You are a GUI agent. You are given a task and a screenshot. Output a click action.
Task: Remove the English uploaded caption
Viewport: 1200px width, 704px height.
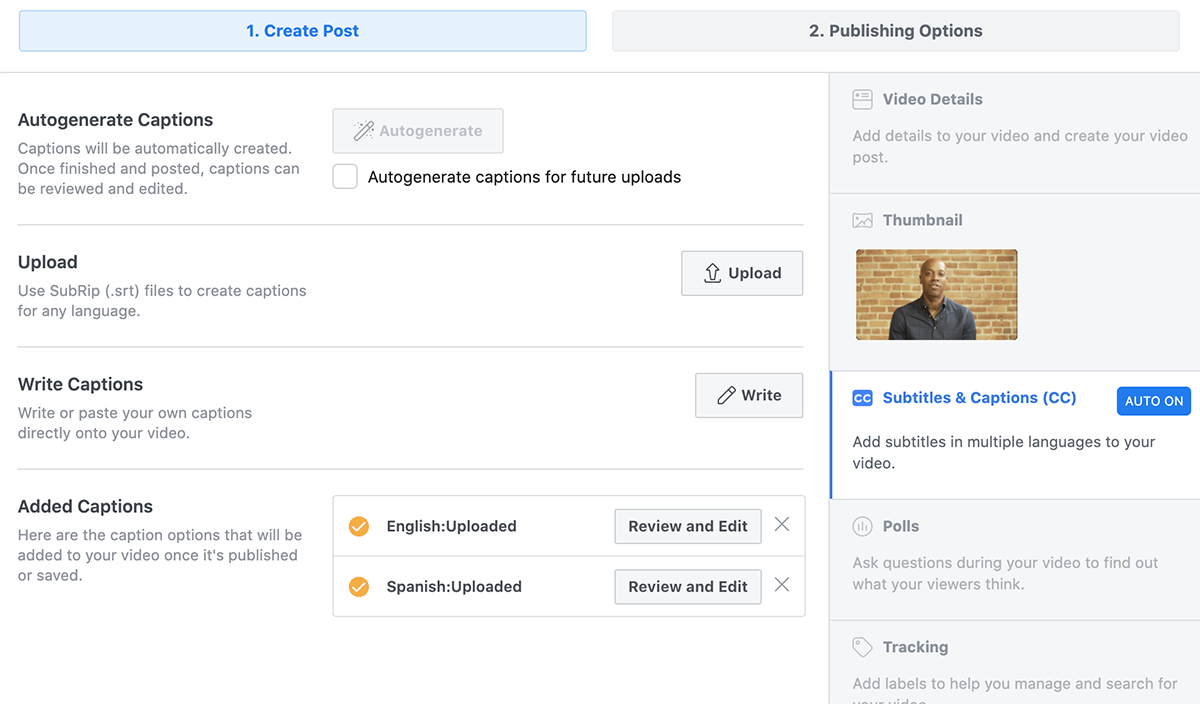tap(782, 525)
